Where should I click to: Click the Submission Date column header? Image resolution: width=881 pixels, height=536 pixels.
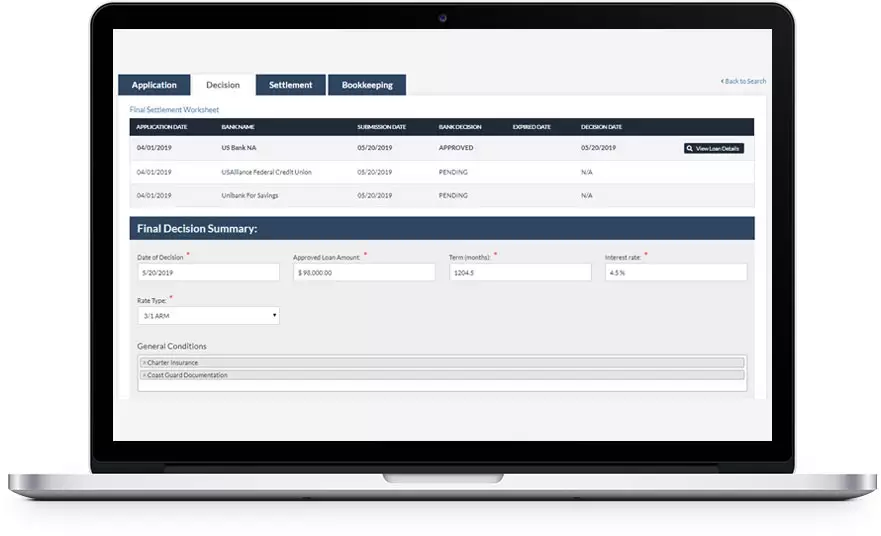382,127
